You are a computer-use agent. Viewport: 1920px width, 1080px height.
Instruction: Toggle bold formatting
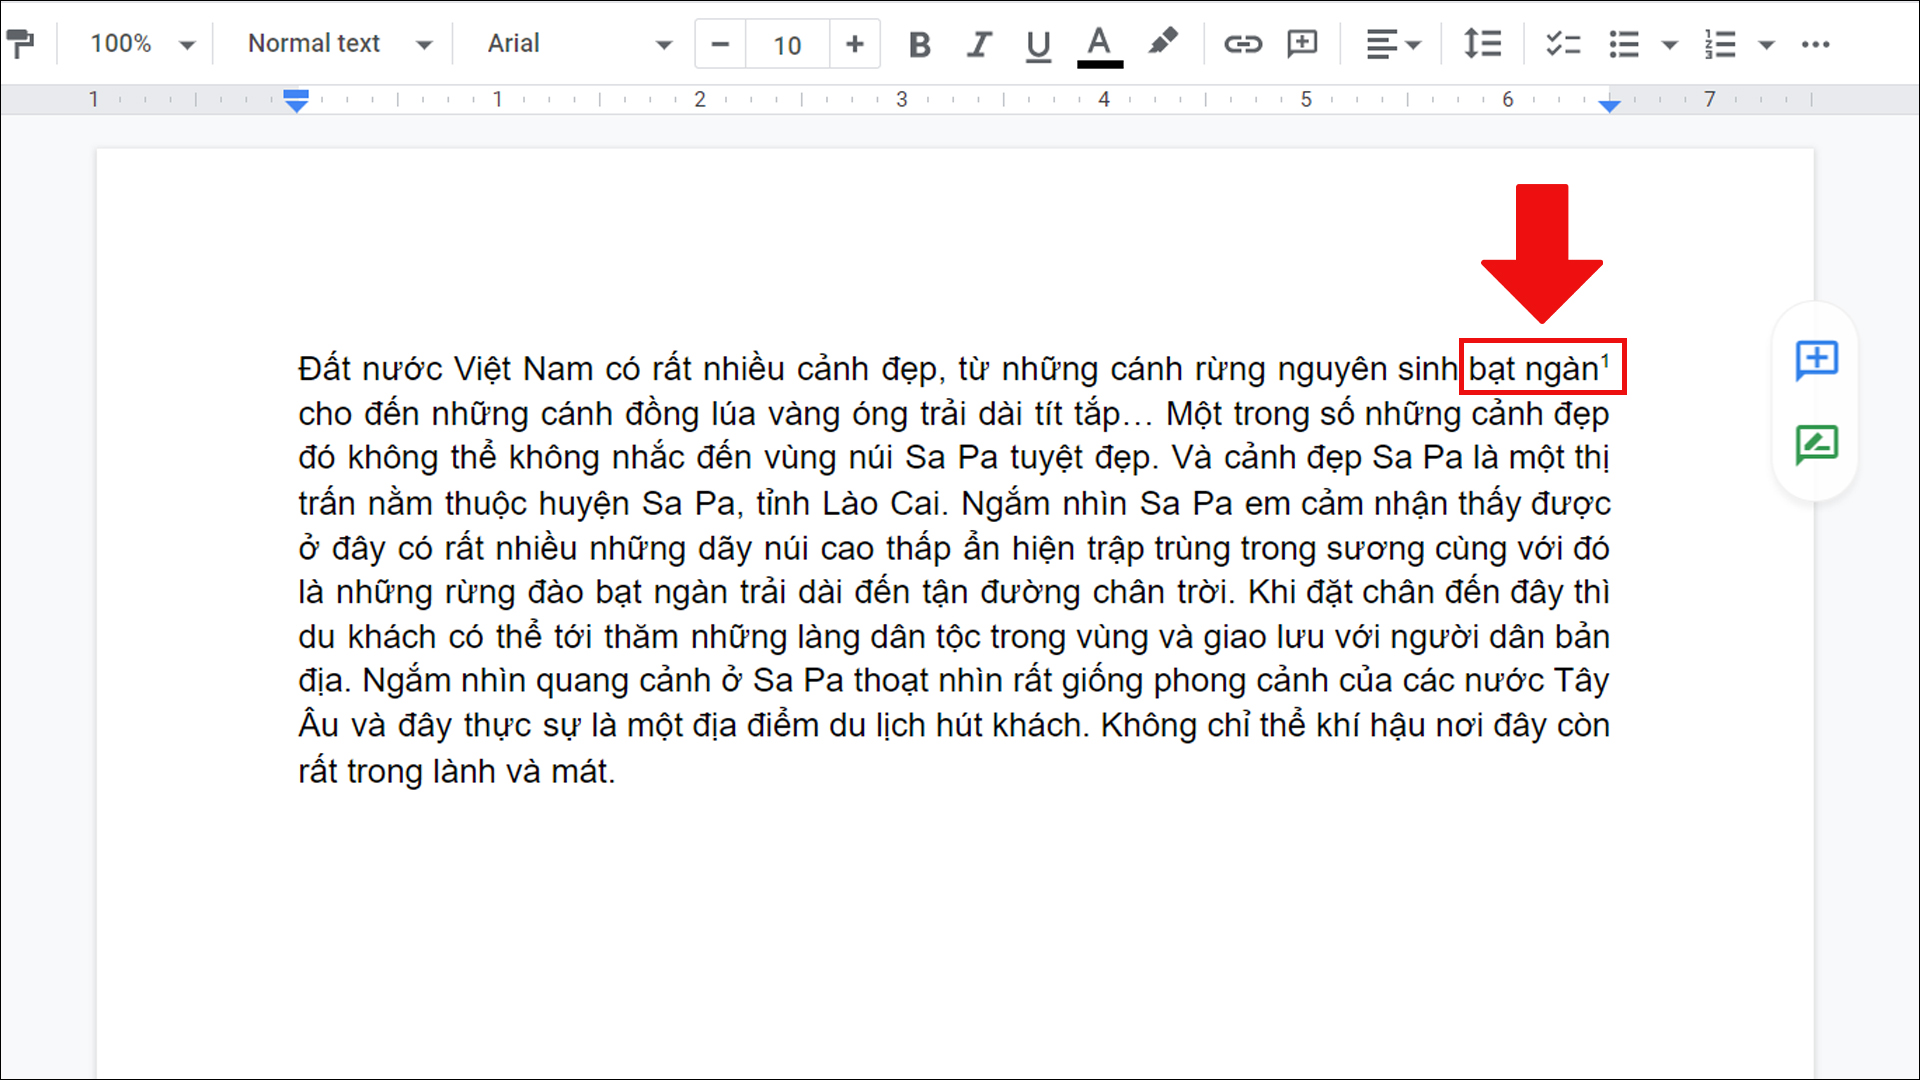point(919,44)
